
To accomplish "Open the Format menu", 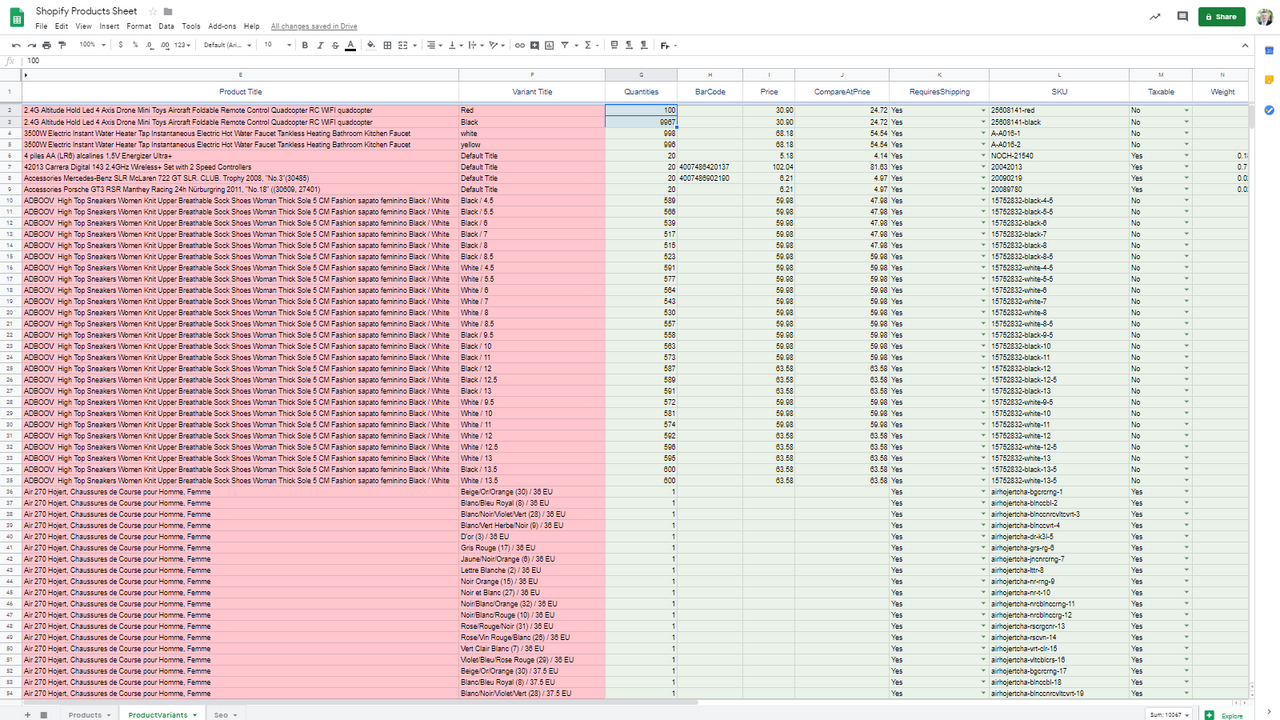I will pyautogui.click(x=139, y=26).
